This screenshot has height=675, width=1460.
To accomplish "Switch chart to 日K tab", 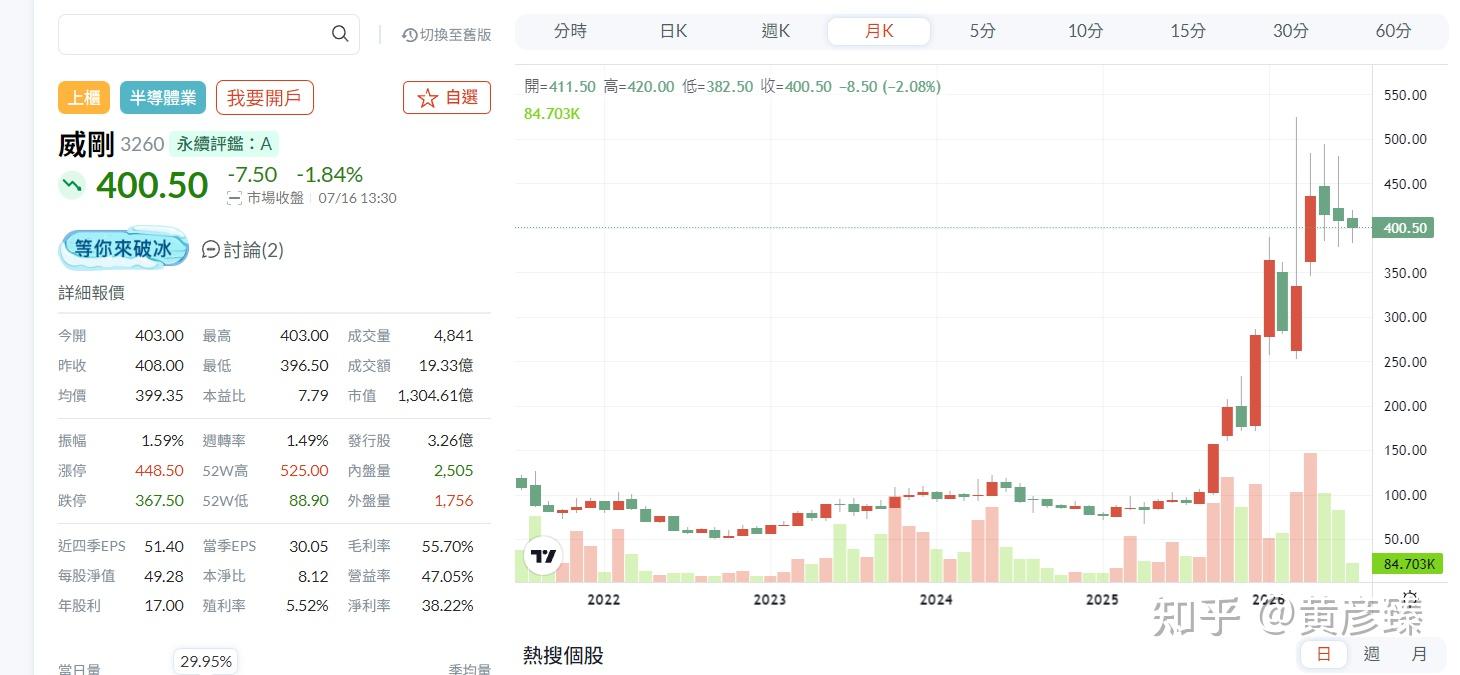I will point(673,31).
